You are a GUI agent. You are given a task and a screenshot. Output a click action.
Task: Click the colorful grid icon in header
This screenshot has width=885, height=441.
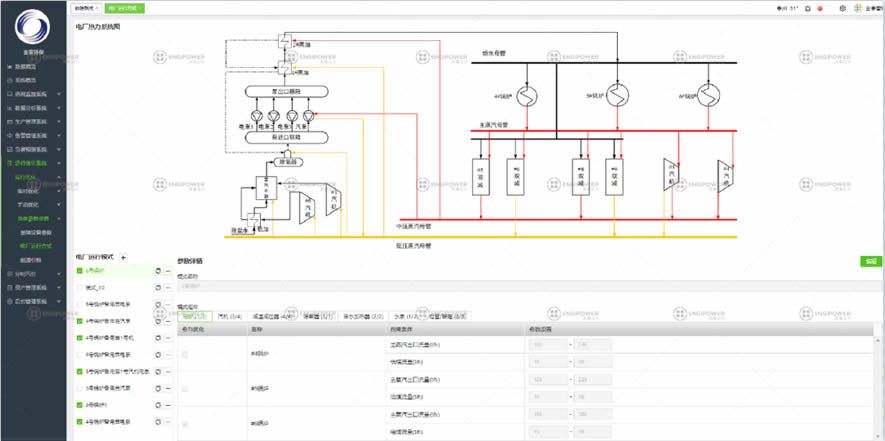click(858, 7)
